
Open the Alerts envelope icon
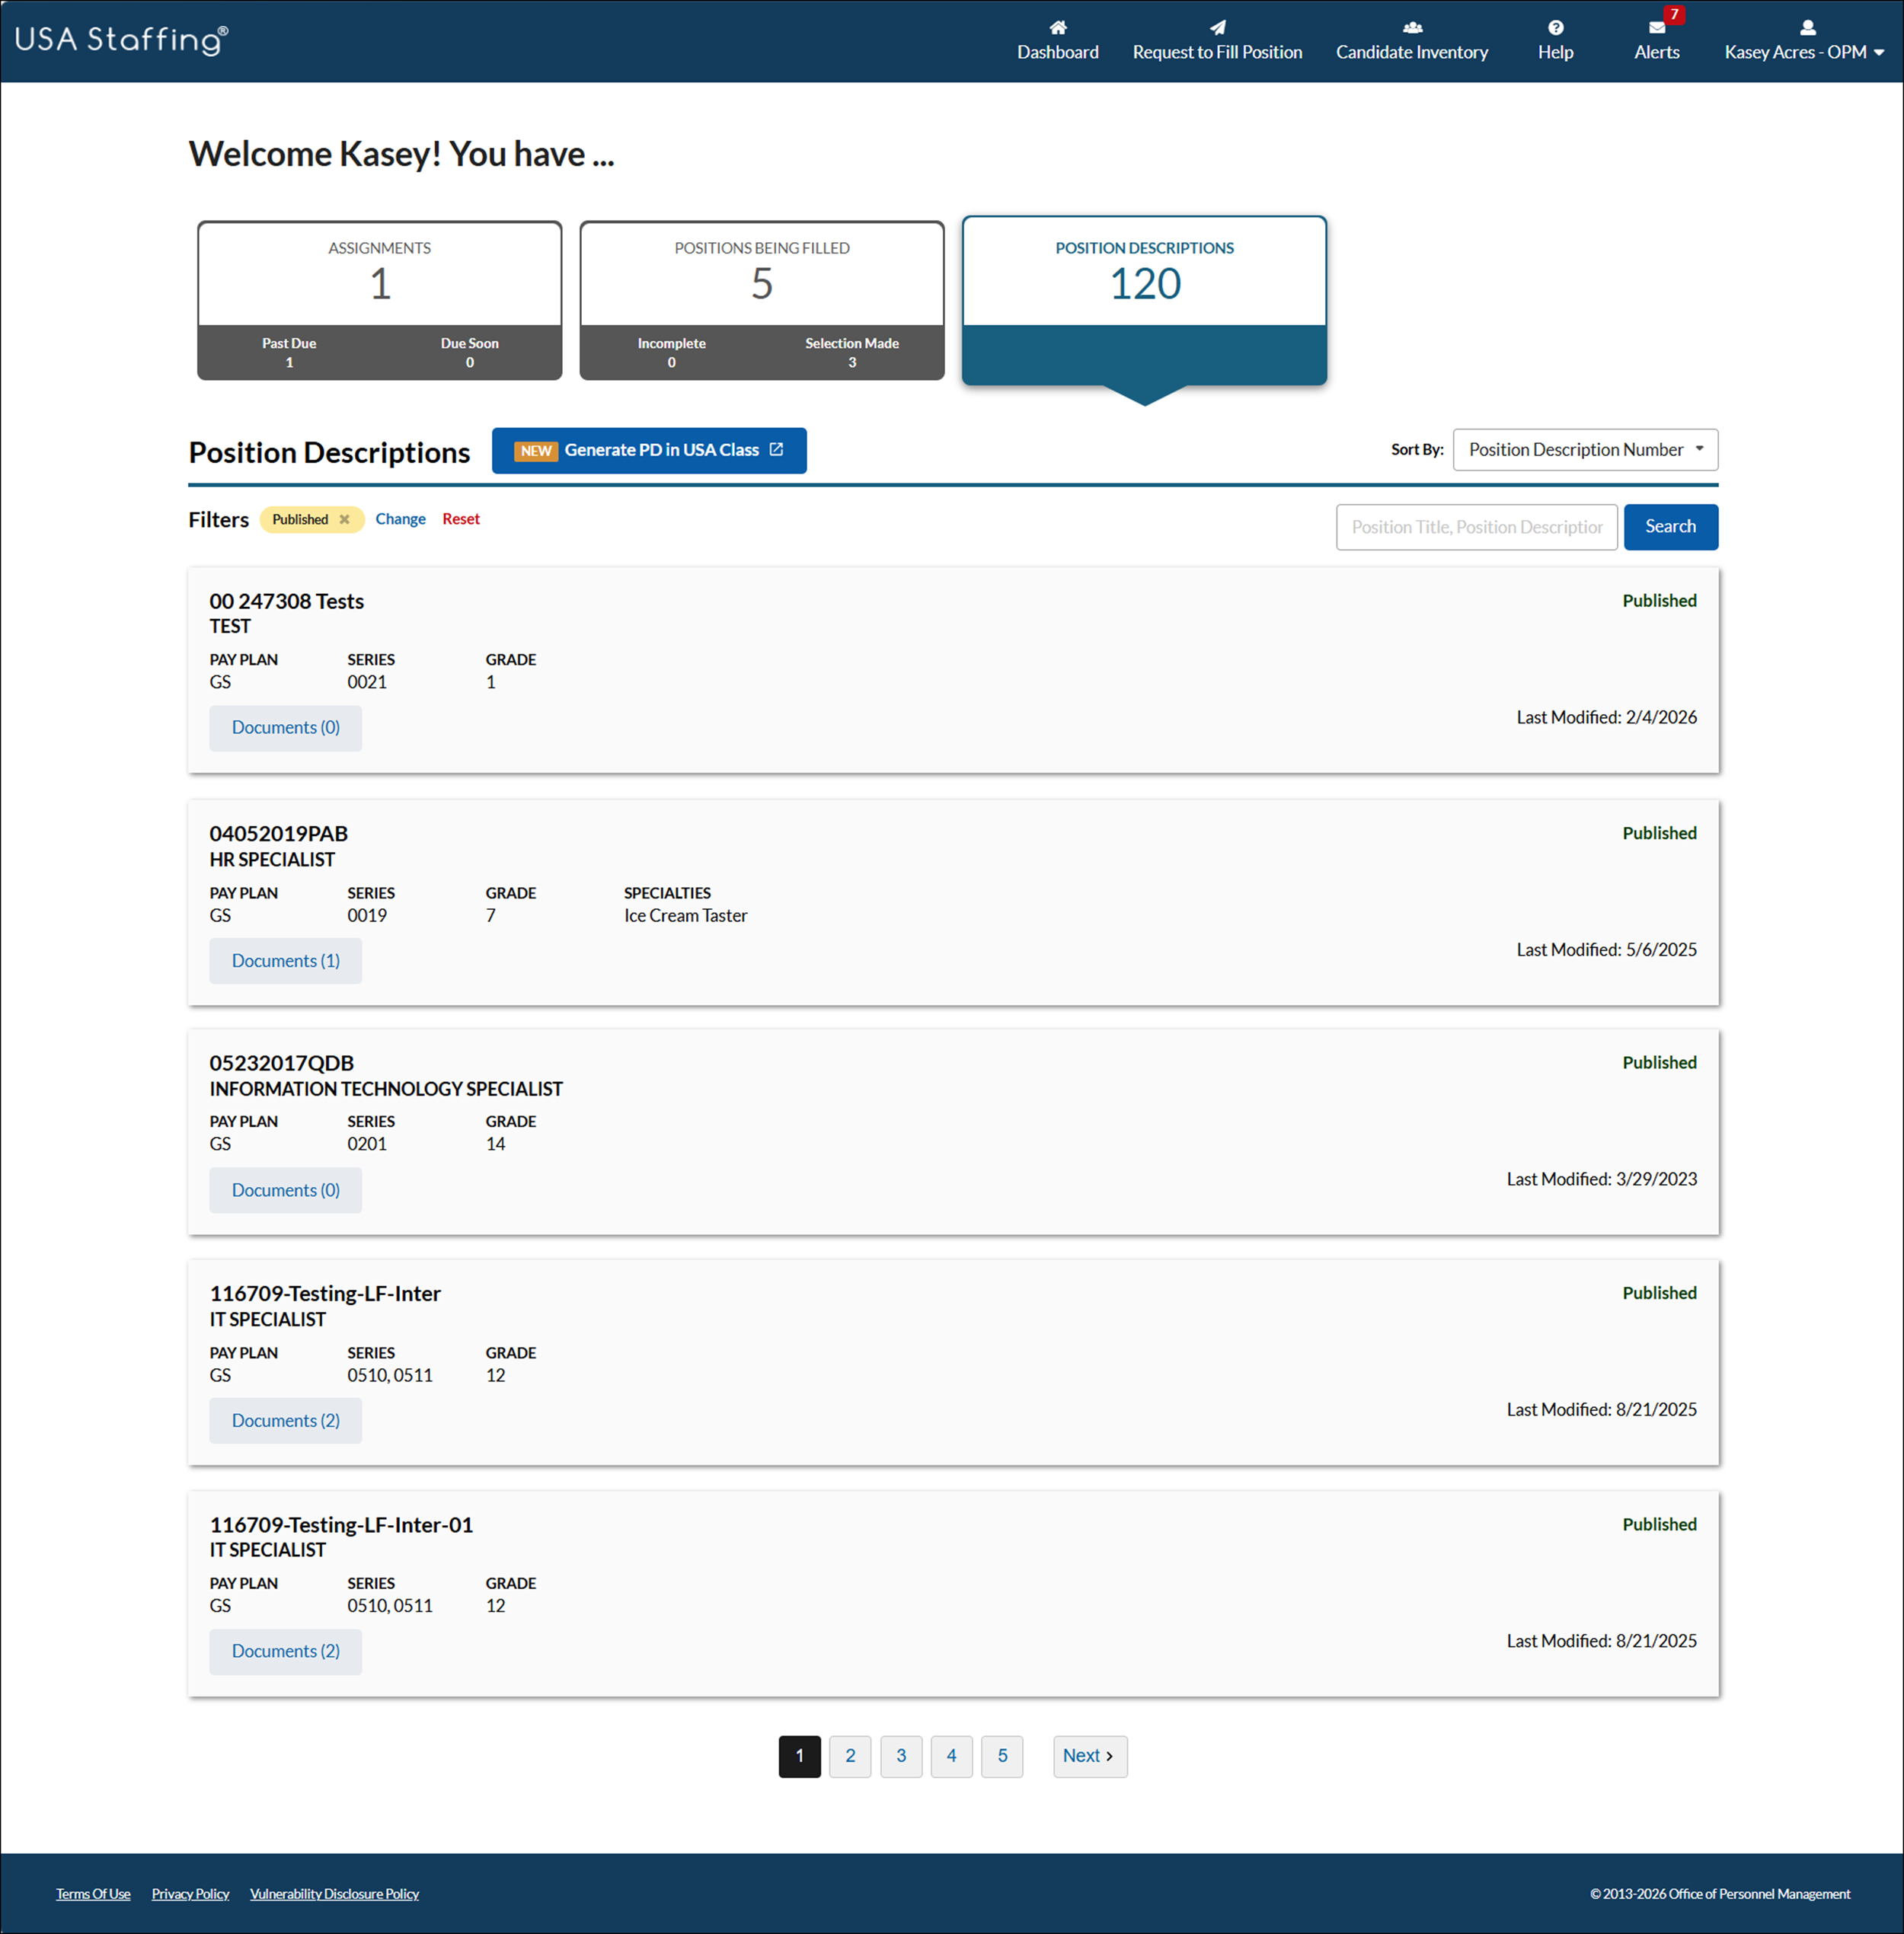tap(1656, 28)
